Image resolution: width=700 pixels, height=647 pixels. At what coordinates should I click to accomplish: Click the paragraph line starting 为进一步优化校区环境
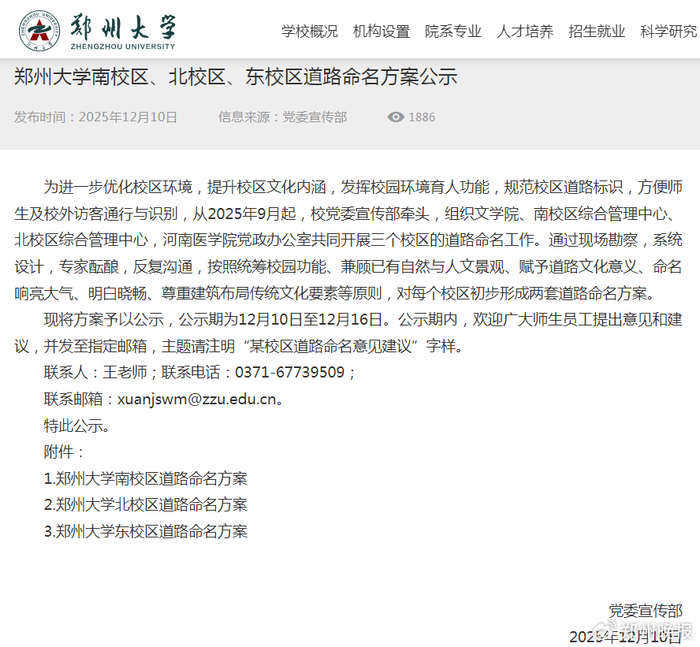(363, 187)
